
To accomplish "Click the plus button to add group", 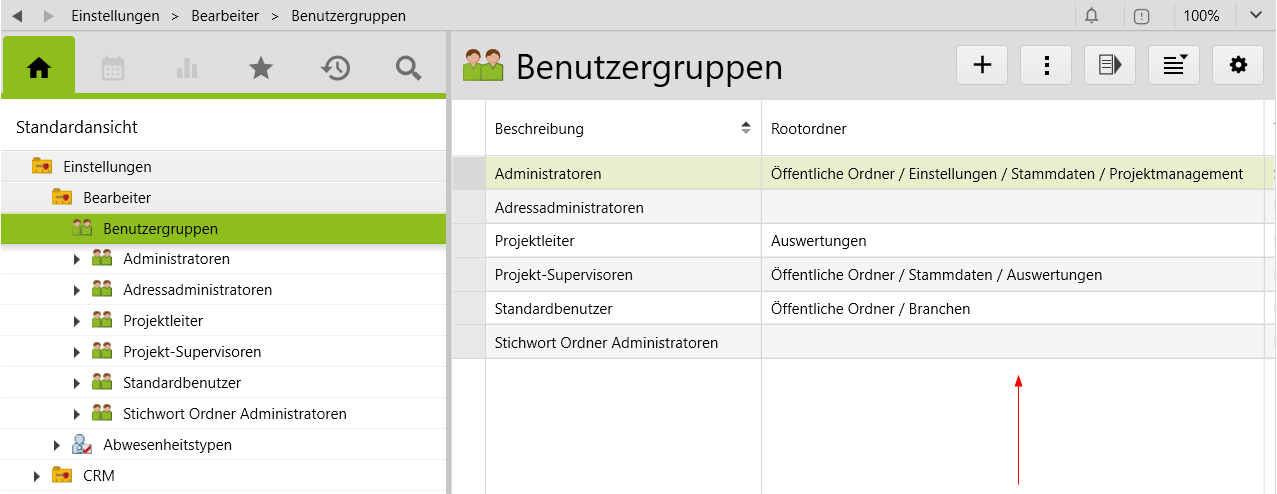I will tap(982, 65).
